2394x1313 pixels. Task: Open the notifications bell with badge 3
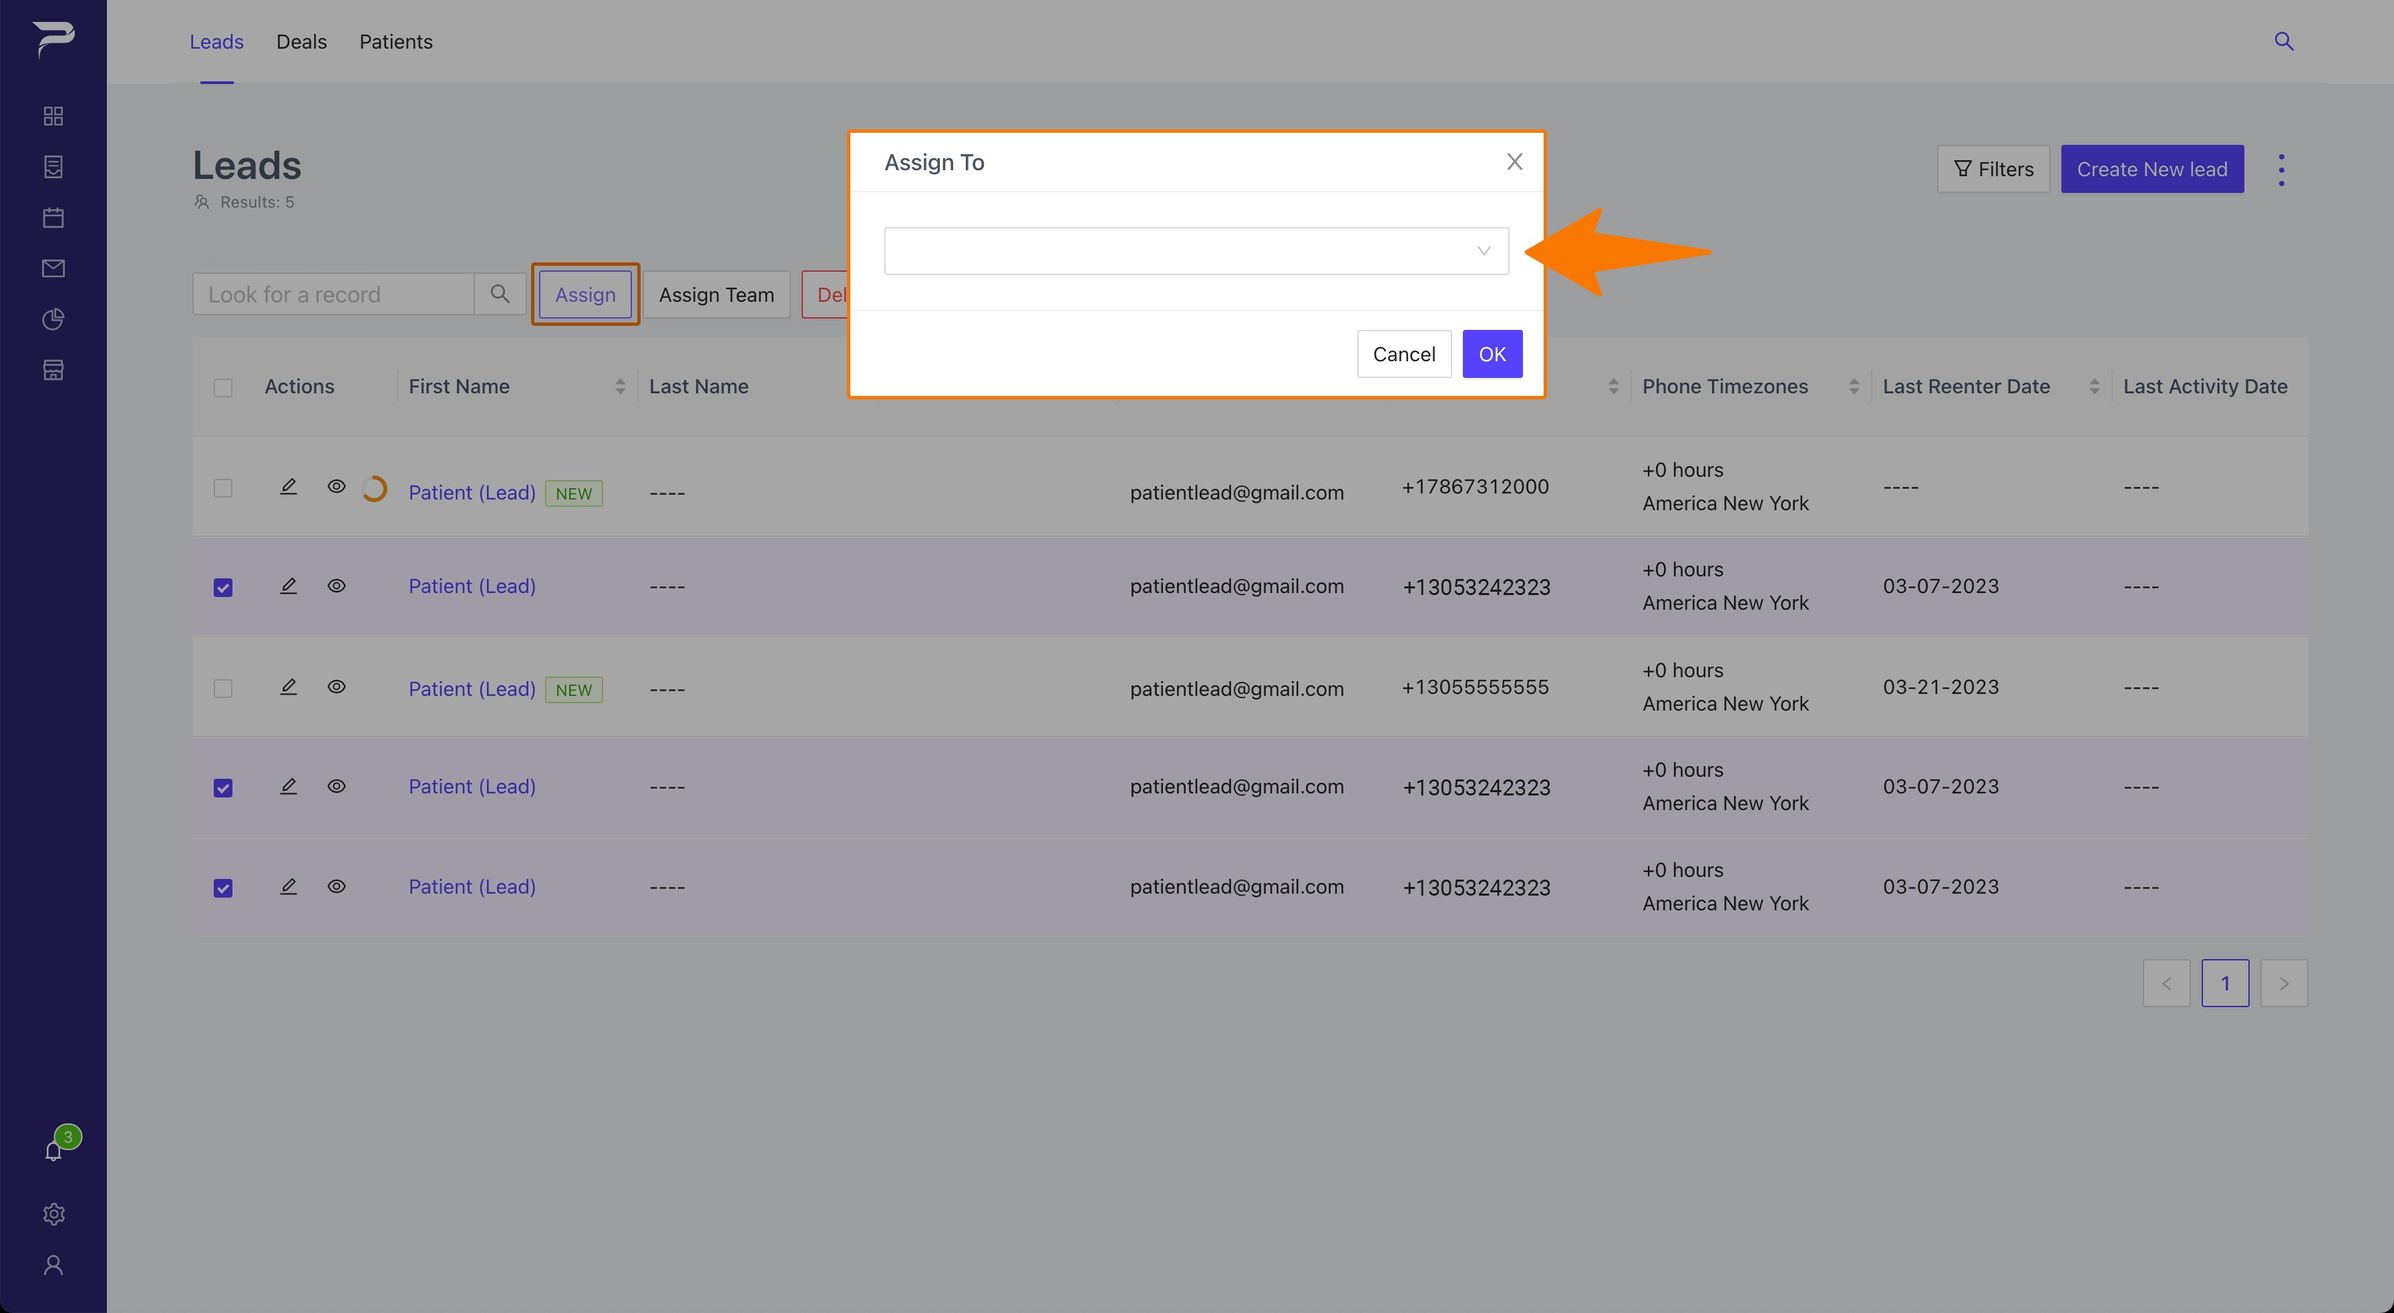click(x=54, y=1150)
